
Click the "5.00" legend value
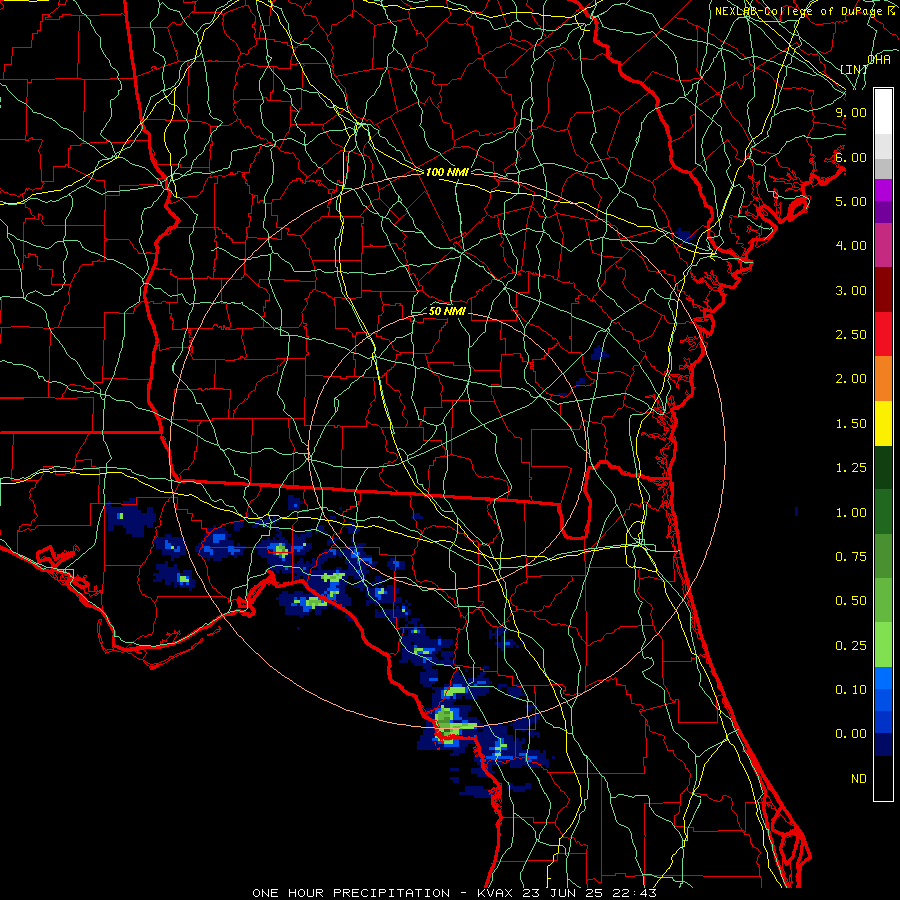pyautogui.click(x=851, y=201)
